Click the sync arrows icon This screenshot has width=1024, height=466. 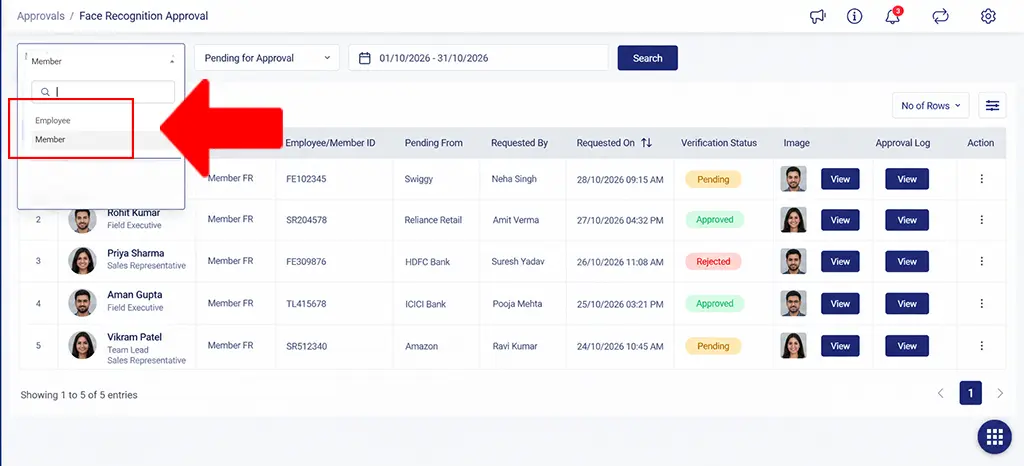point(940,16)
